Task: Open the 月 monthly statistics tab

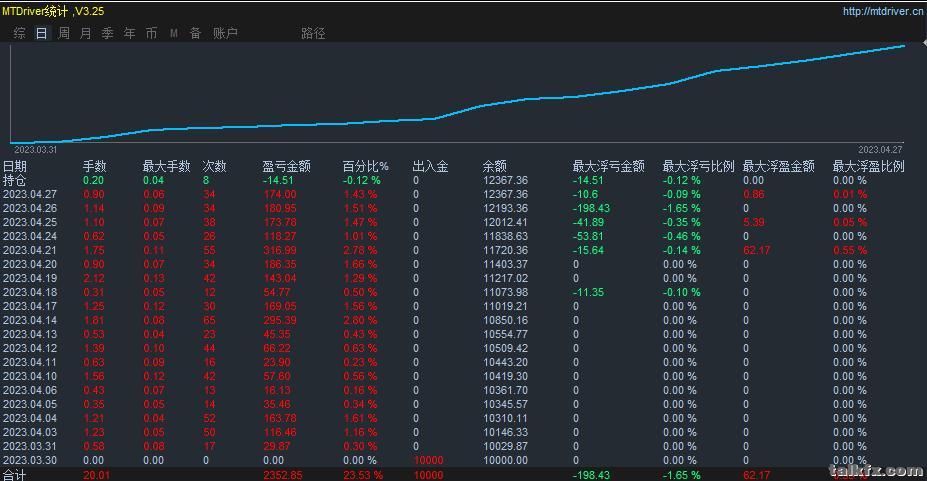Action: pos(86,33)
